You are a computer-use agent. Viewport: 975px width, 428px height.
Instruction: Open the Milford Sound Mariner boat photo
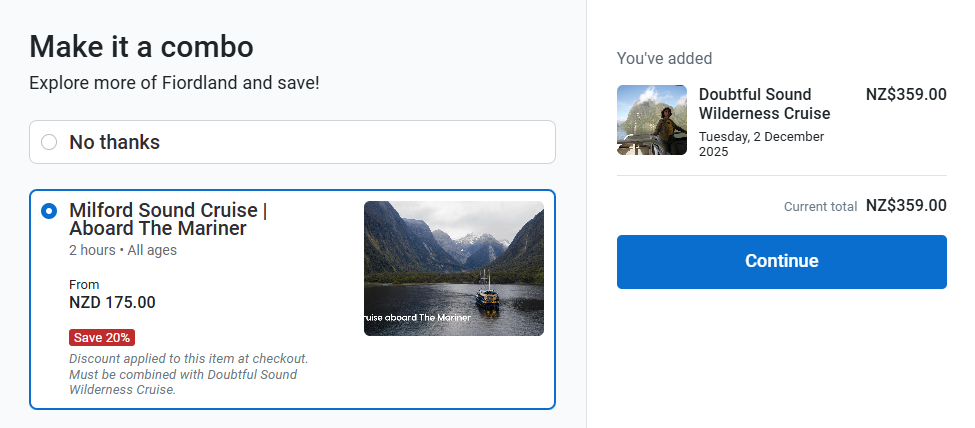click(x=453, y=268)
